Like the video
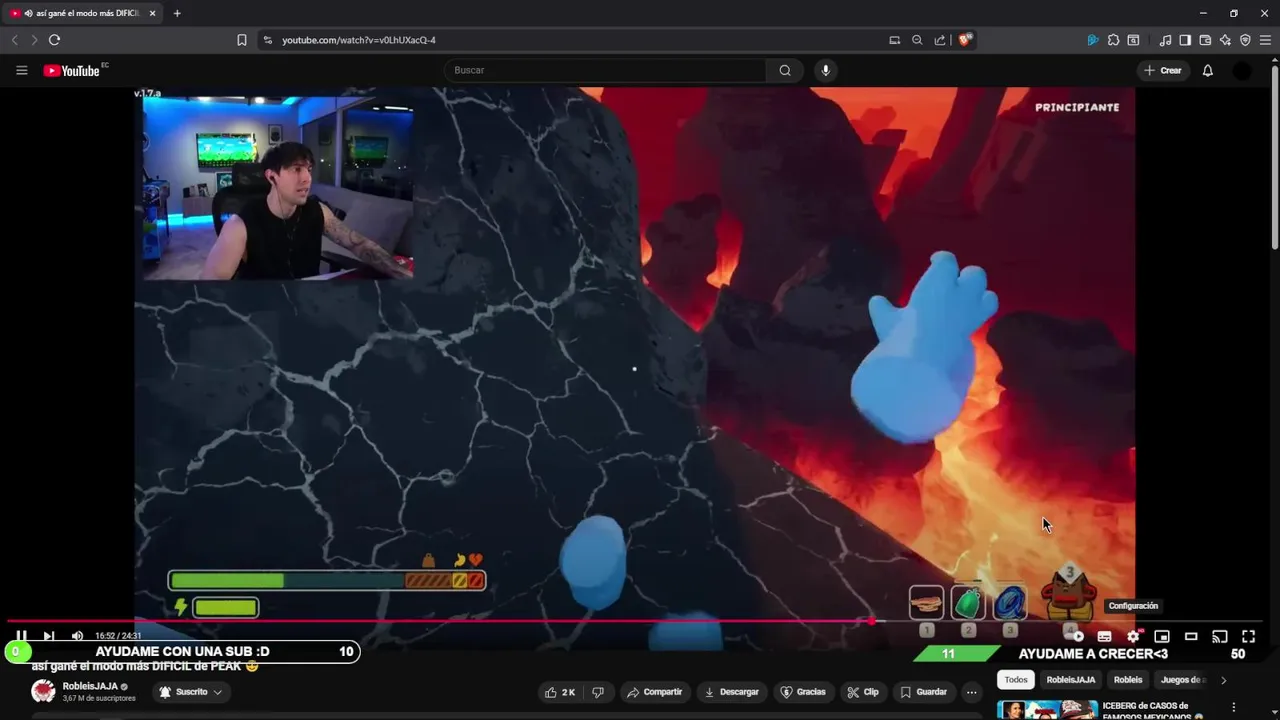The height and width of the screenshot is (720, 1280). (x=559, y=692)
